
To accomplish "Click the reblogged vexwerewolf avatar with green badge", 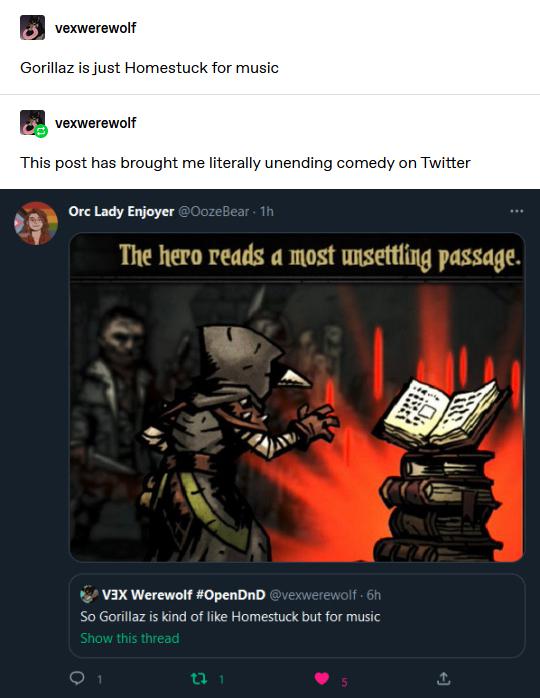I will click(33, 123).
